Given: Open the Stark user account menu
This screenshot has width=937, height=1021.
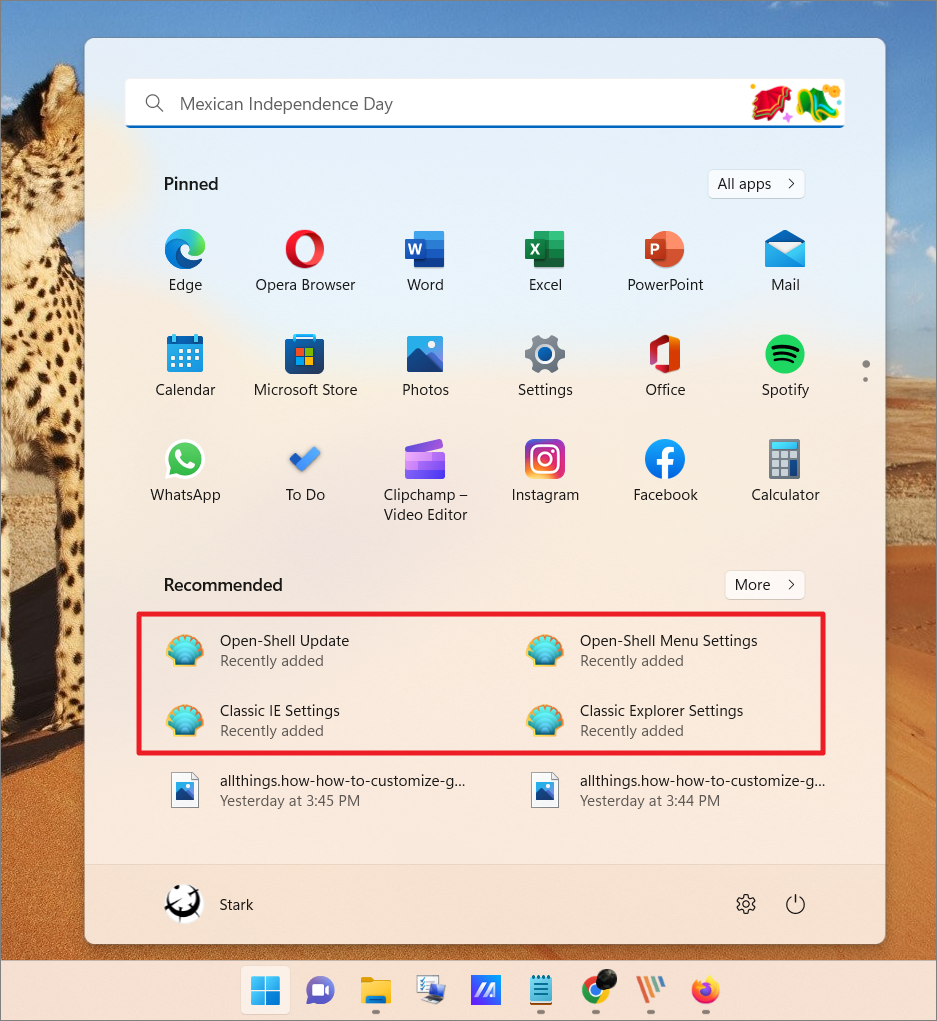Looking at the screenshot, I should tap(209, 904).
